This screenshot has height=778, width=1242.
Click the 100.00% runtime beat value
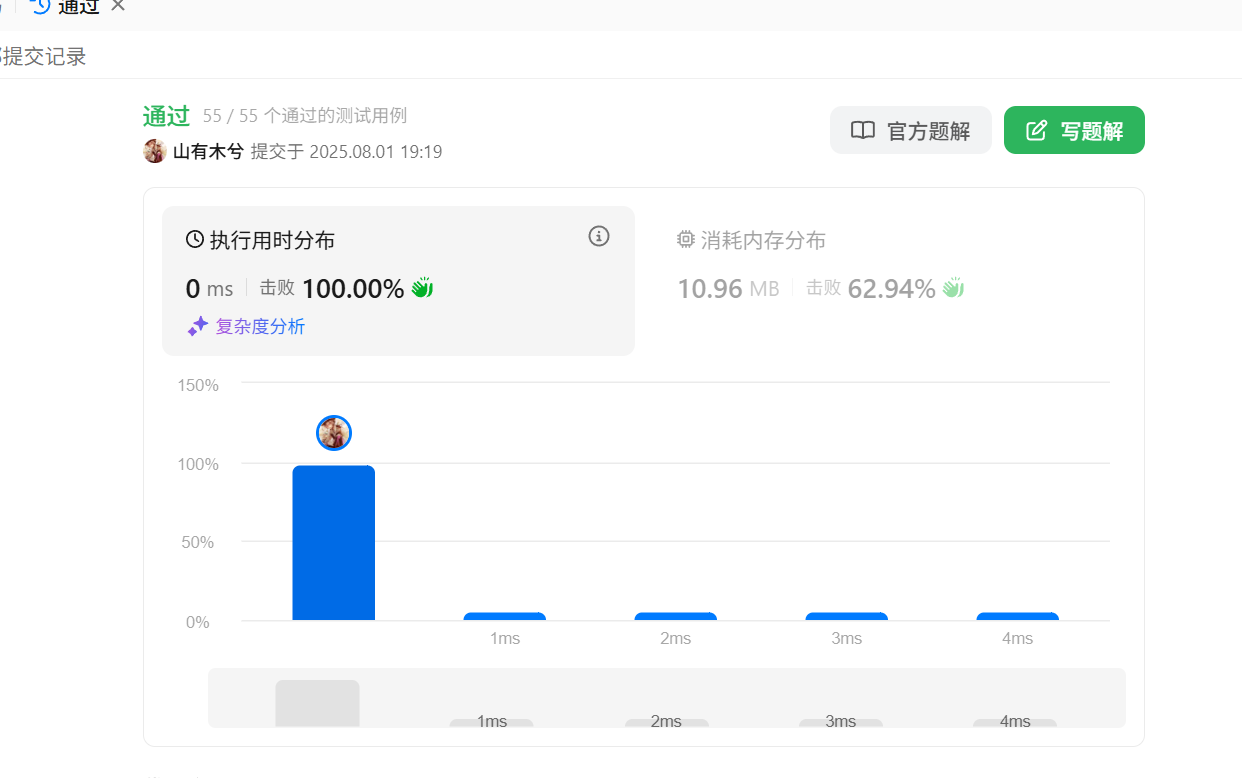click(x=353, y=289)
